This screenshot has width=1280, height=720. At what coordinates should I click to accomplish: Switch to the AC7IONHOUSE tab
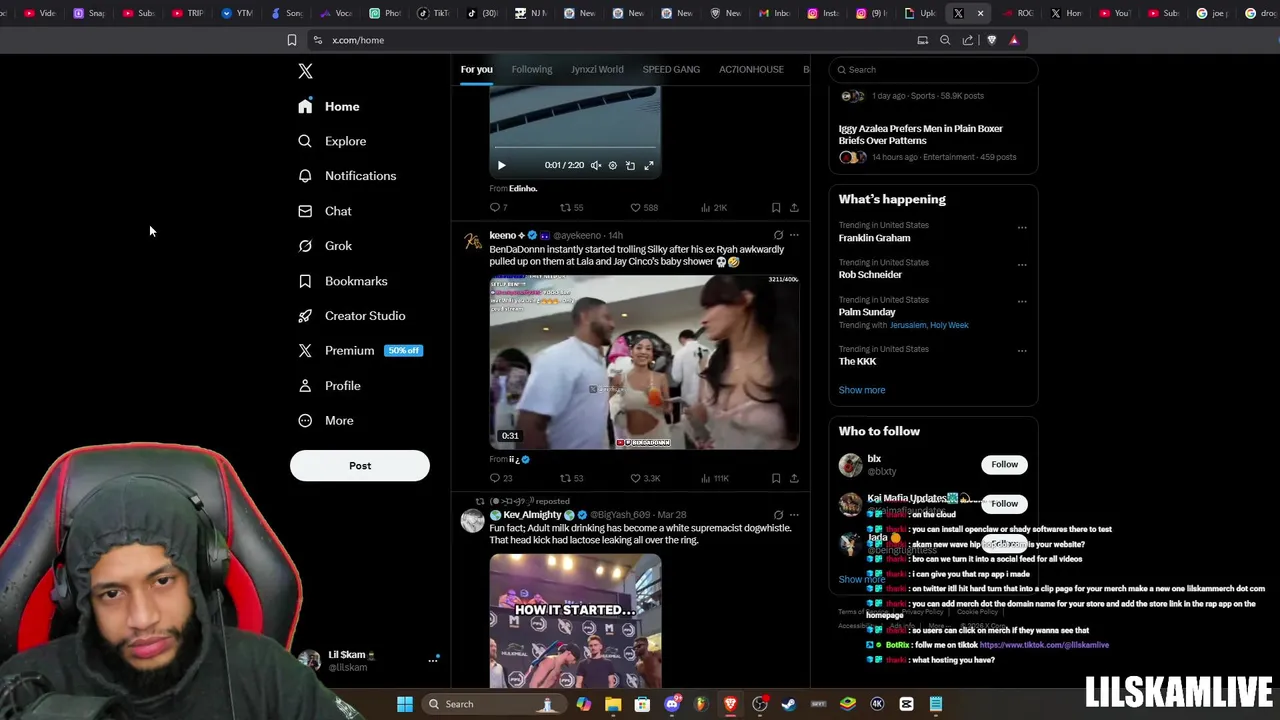pos(751,69)
